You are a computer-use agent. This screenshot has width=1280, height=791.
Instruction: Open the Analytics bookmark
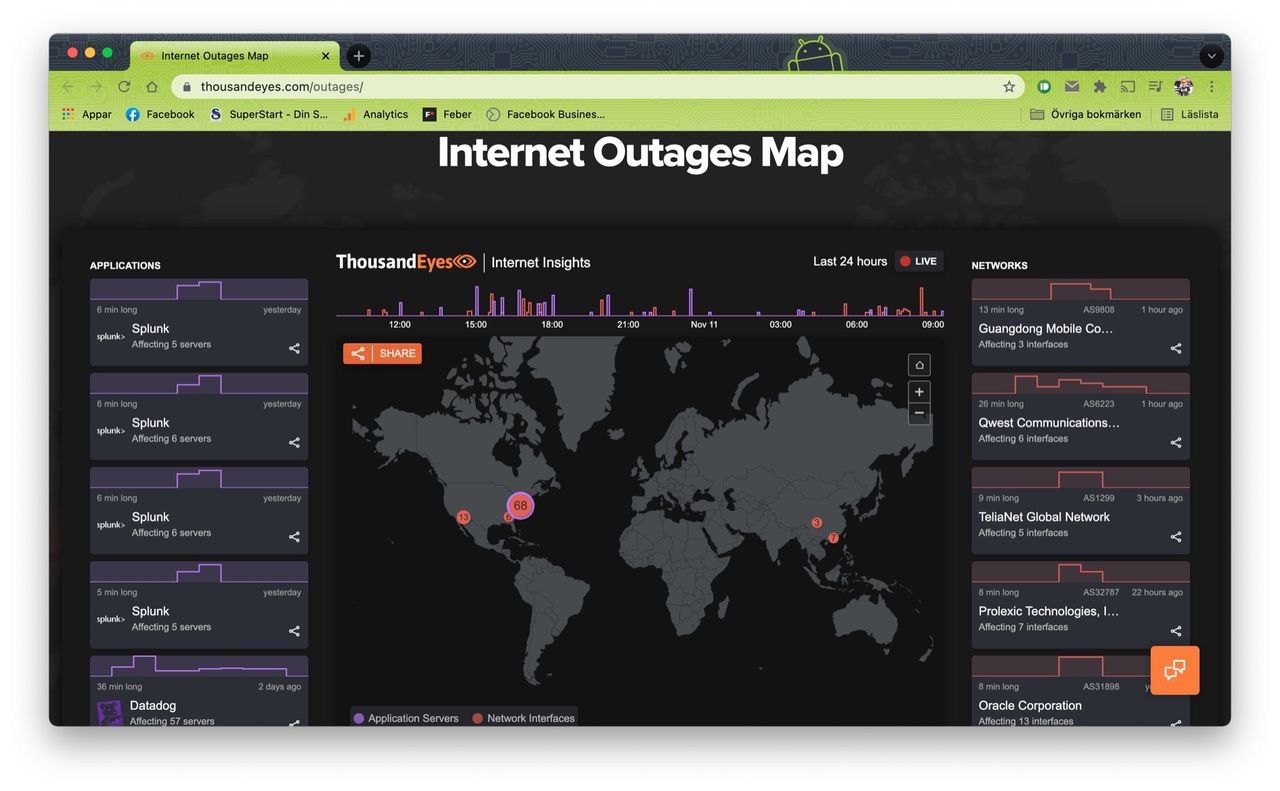[376, 114]
